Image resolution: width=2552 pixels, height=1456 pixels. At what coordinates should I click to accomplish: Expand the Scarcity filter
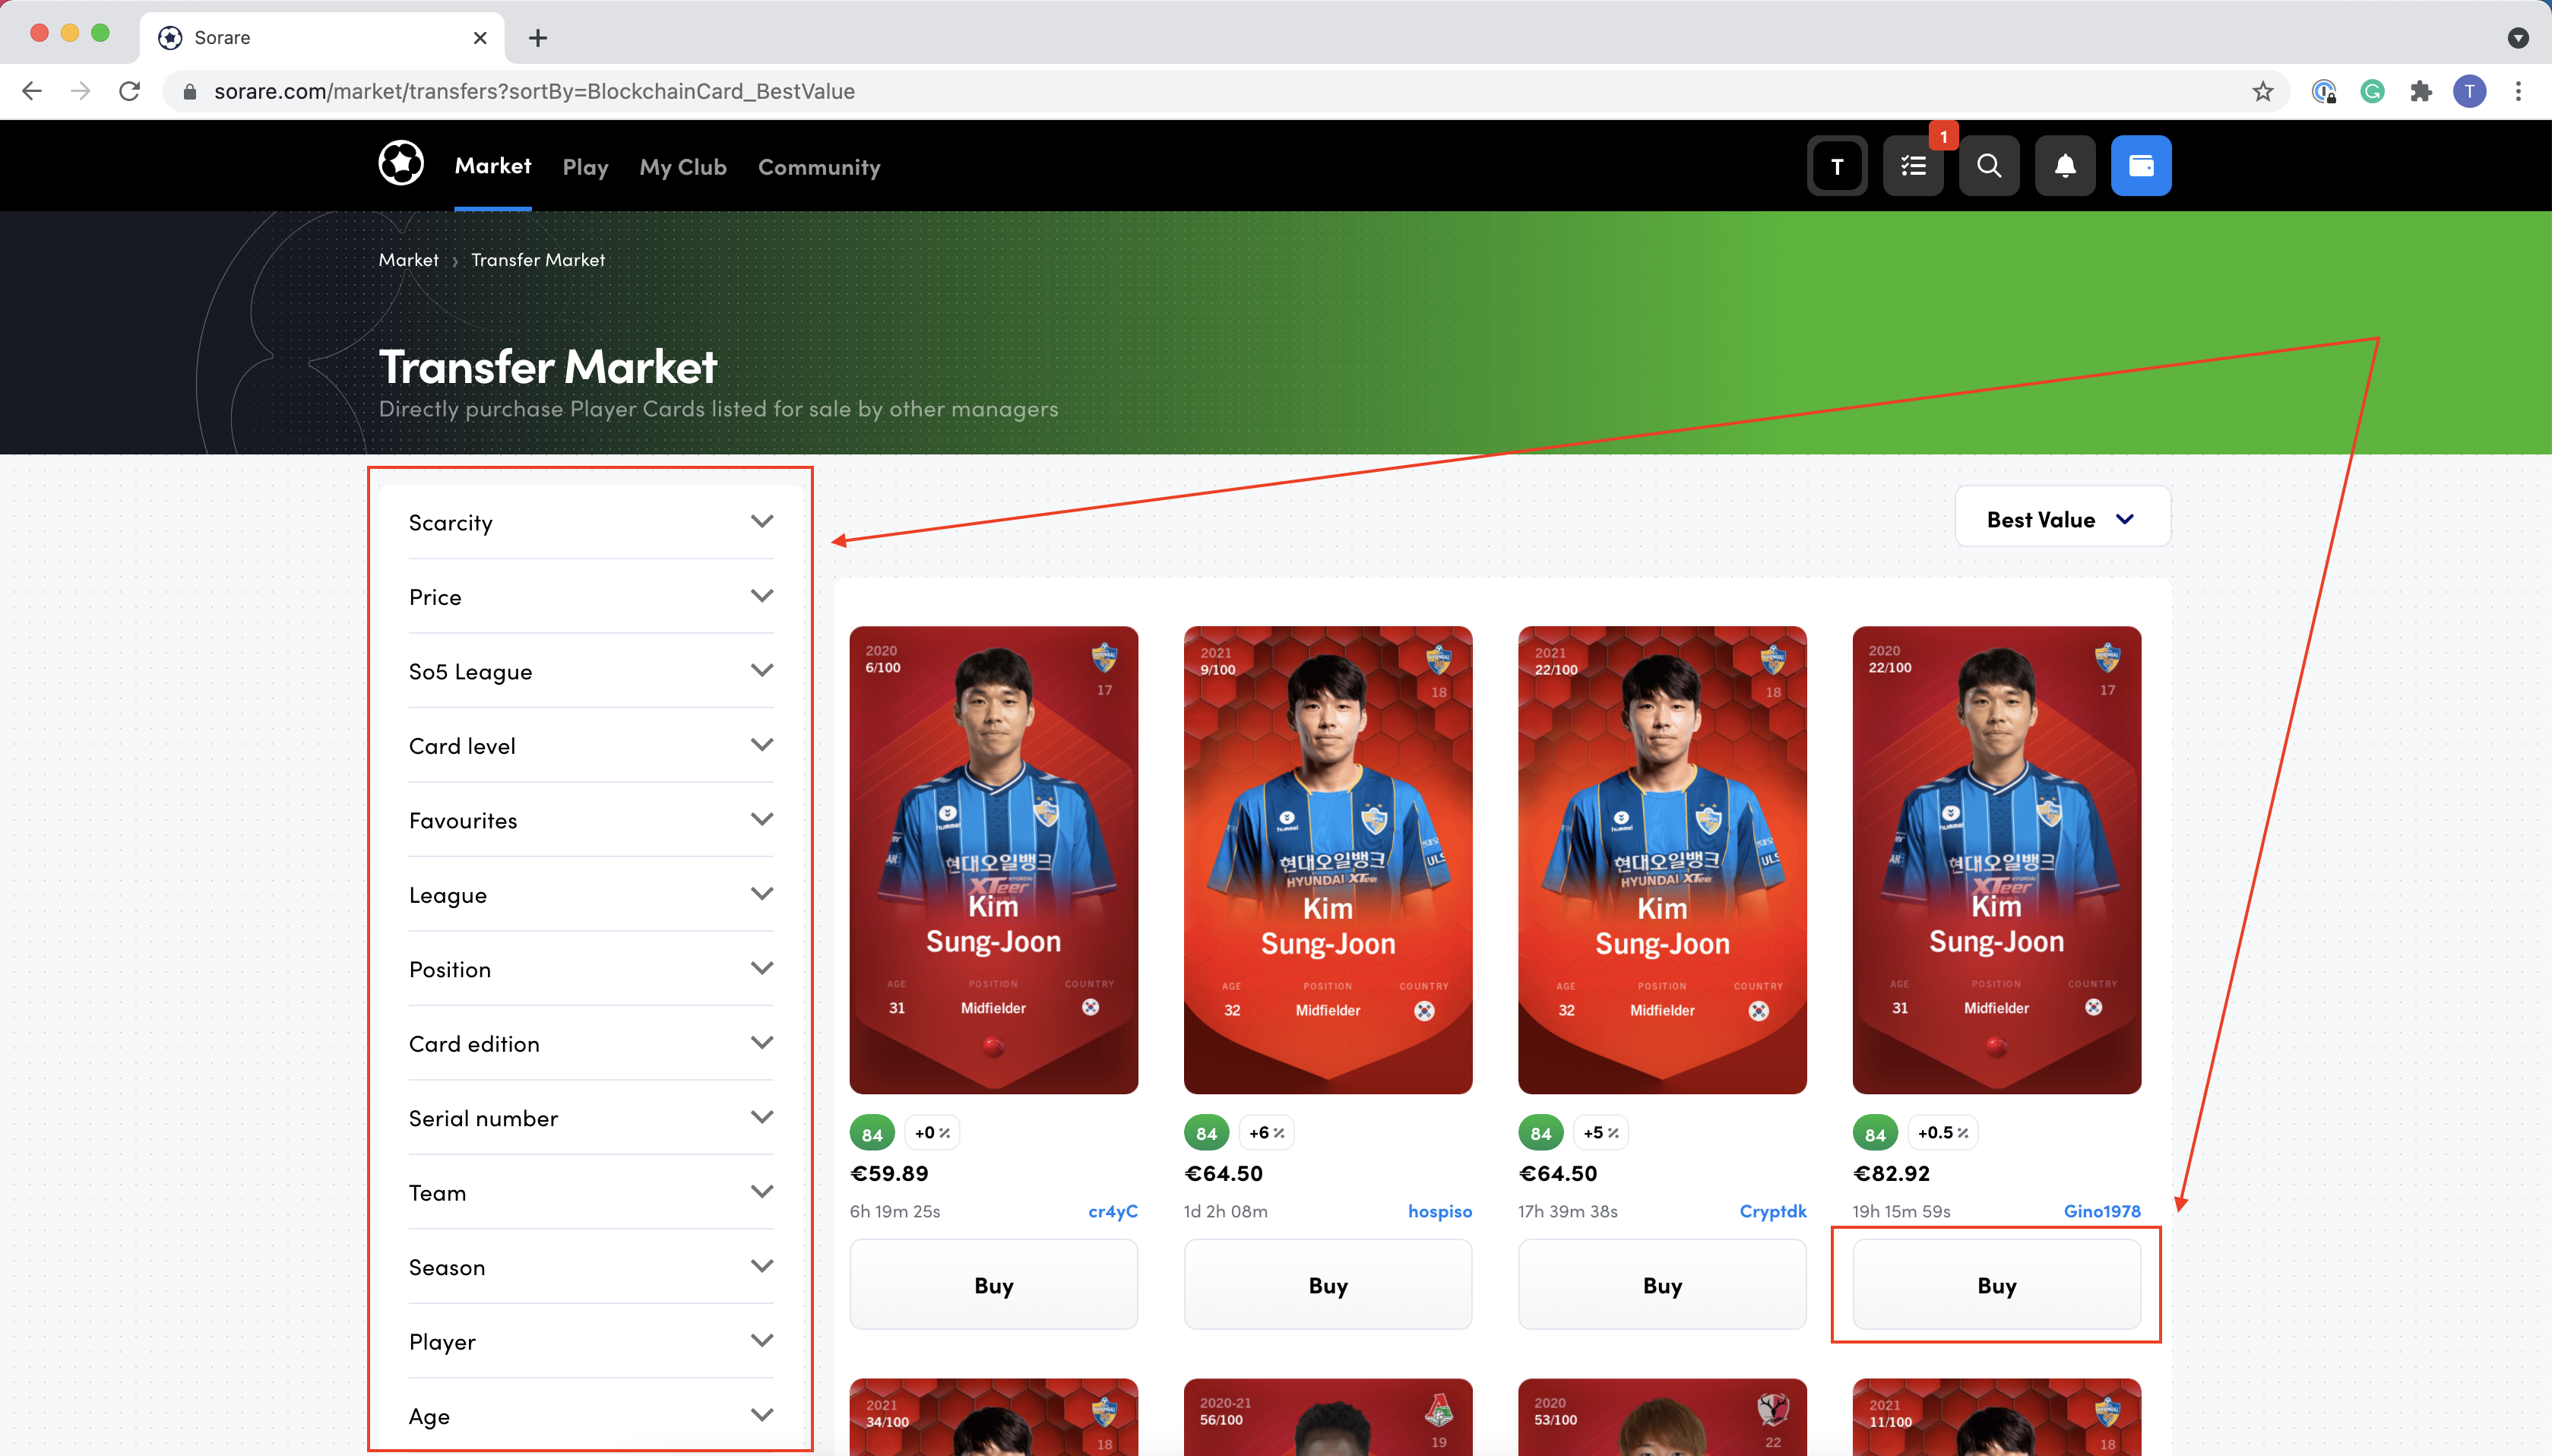click(x=591, y=522)
